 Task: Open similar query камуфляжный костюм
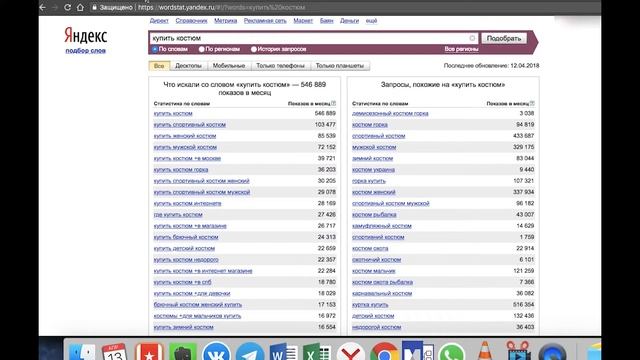pyautogui.click(x=382, y=226)
